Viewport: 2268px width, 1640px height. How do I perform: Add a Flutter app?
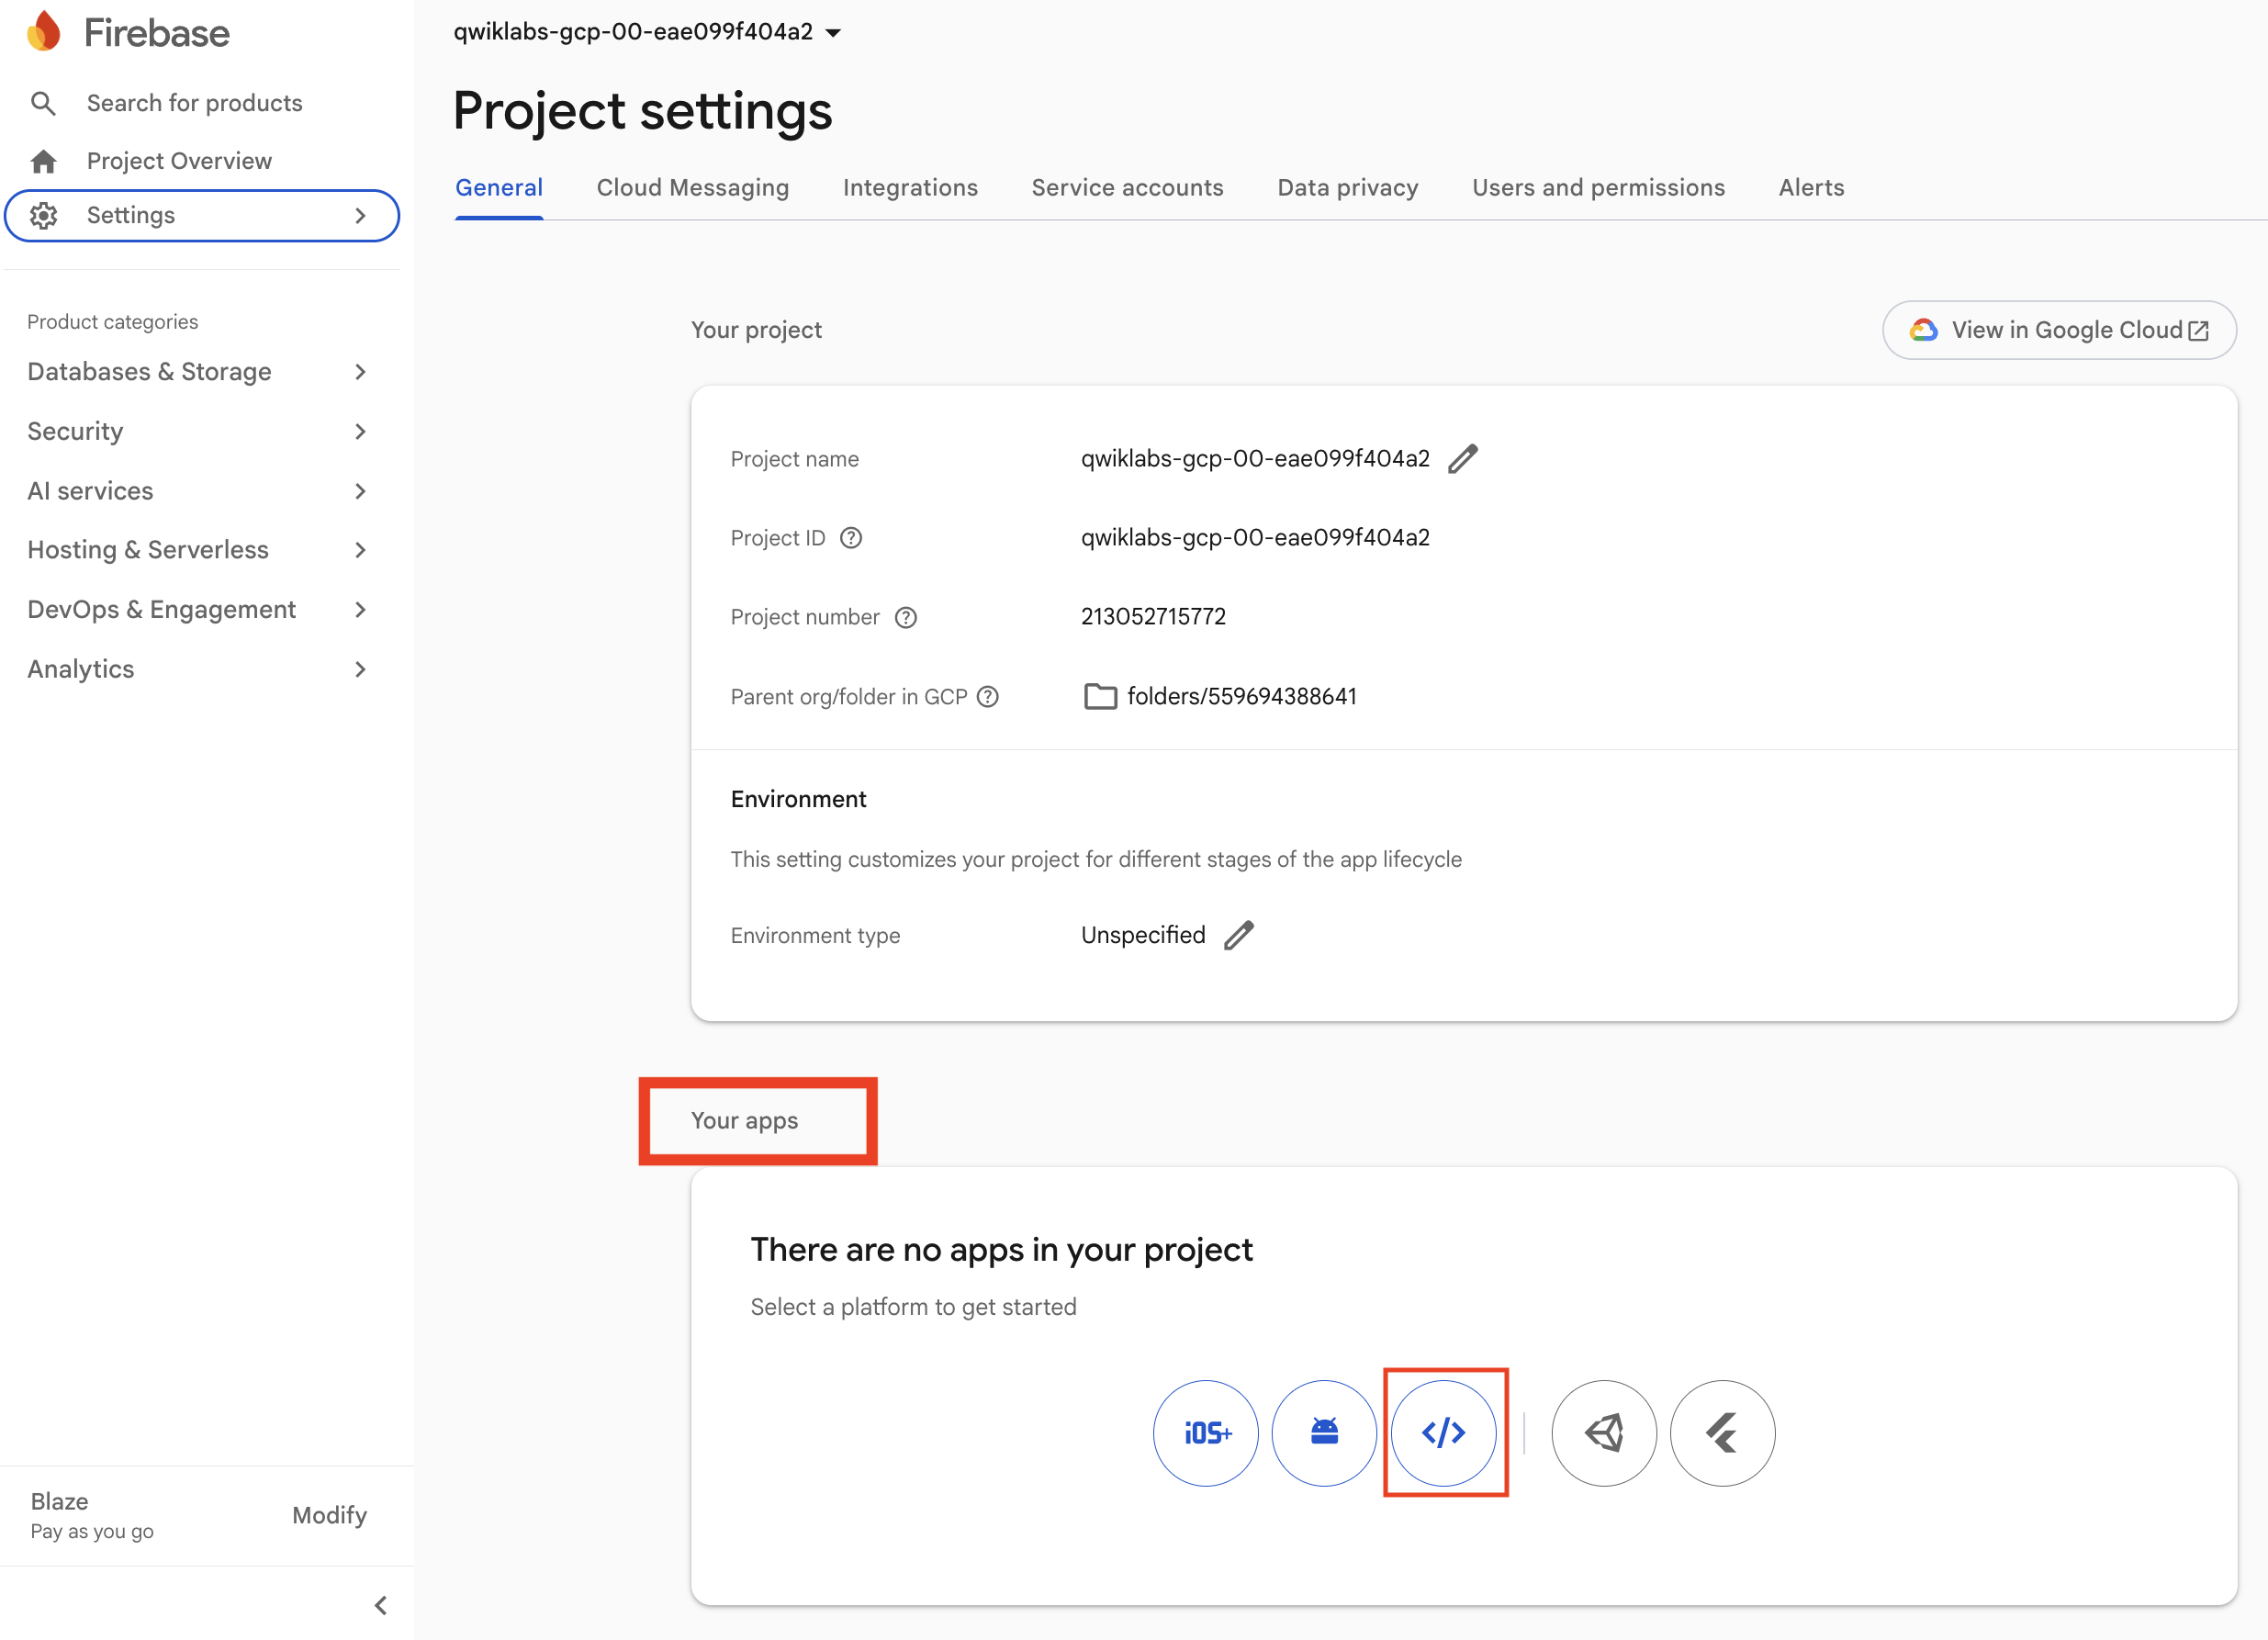tap(1723, 1433)
